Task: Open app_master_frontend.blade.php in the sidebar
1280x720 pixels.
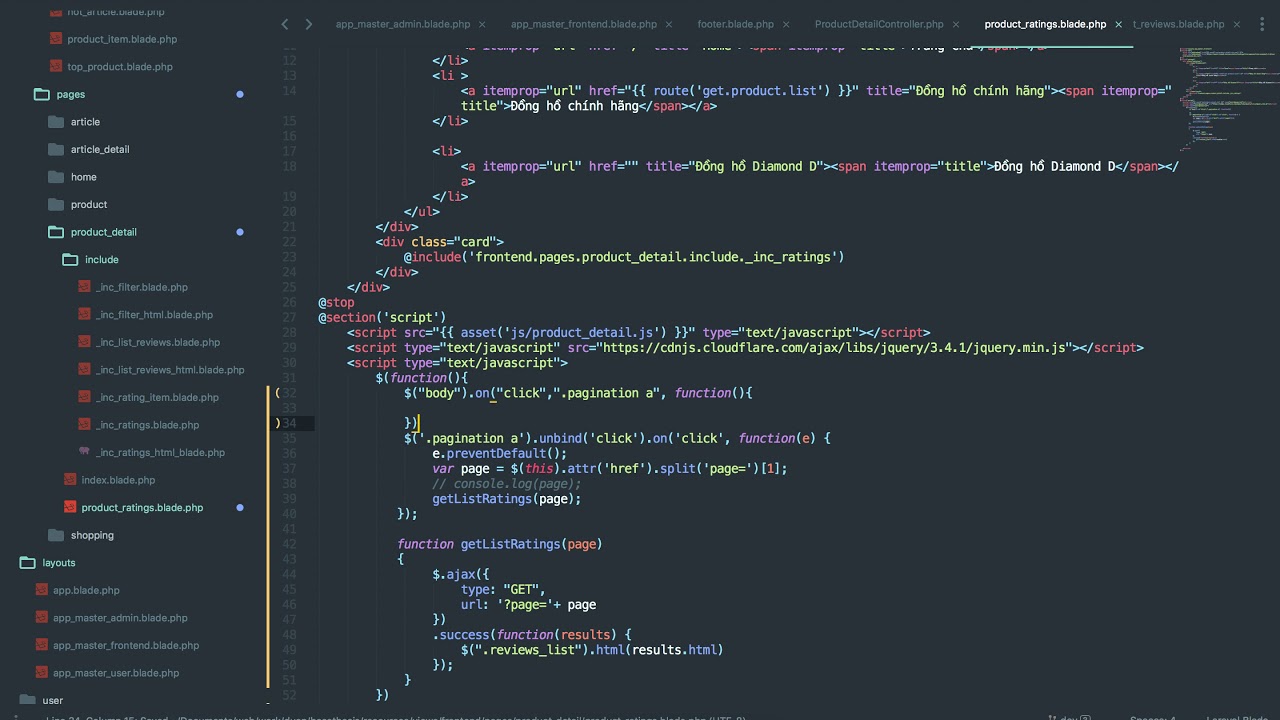Action: point(126,645)
